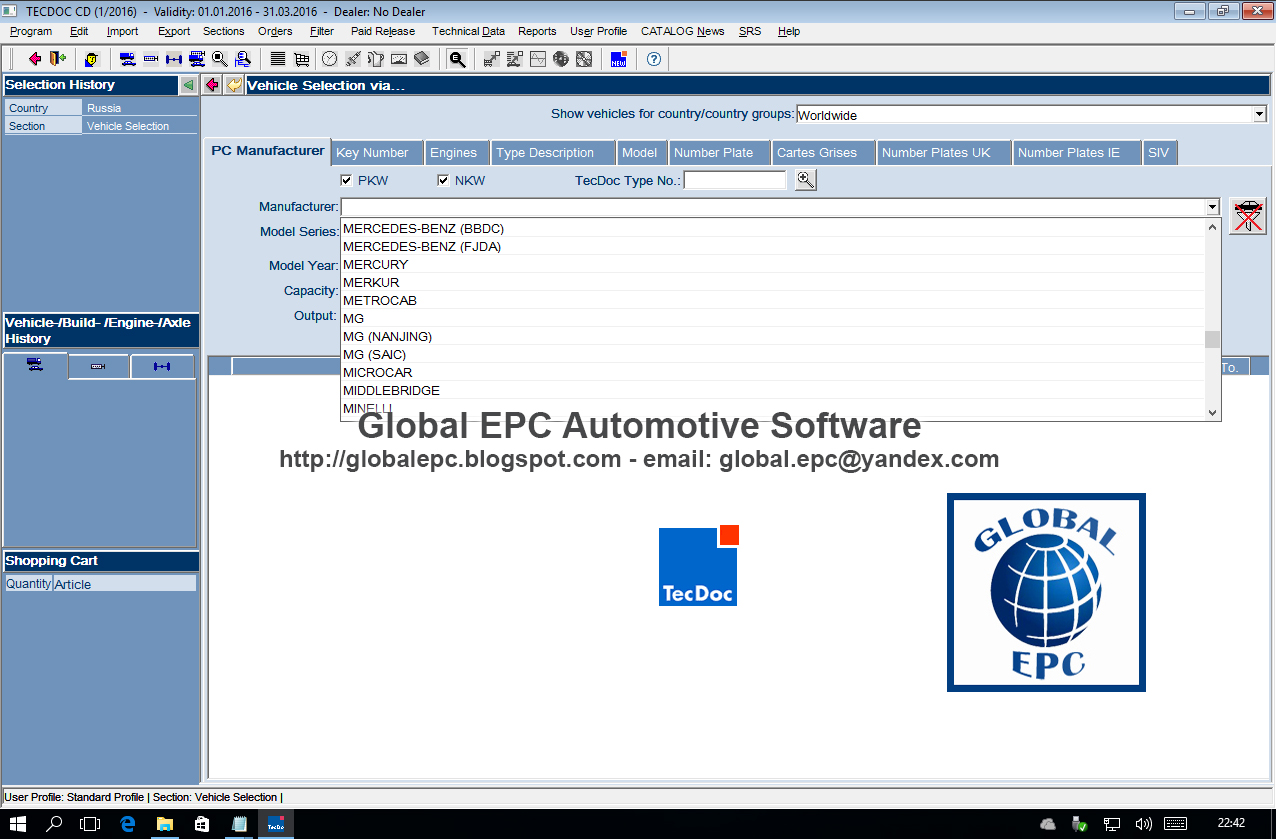Click the manufacturer list scroll down arrow

(1213, 412)
